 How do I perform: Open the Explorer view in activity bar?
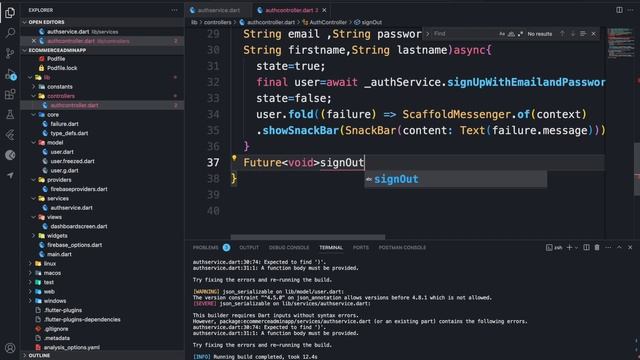10,13
